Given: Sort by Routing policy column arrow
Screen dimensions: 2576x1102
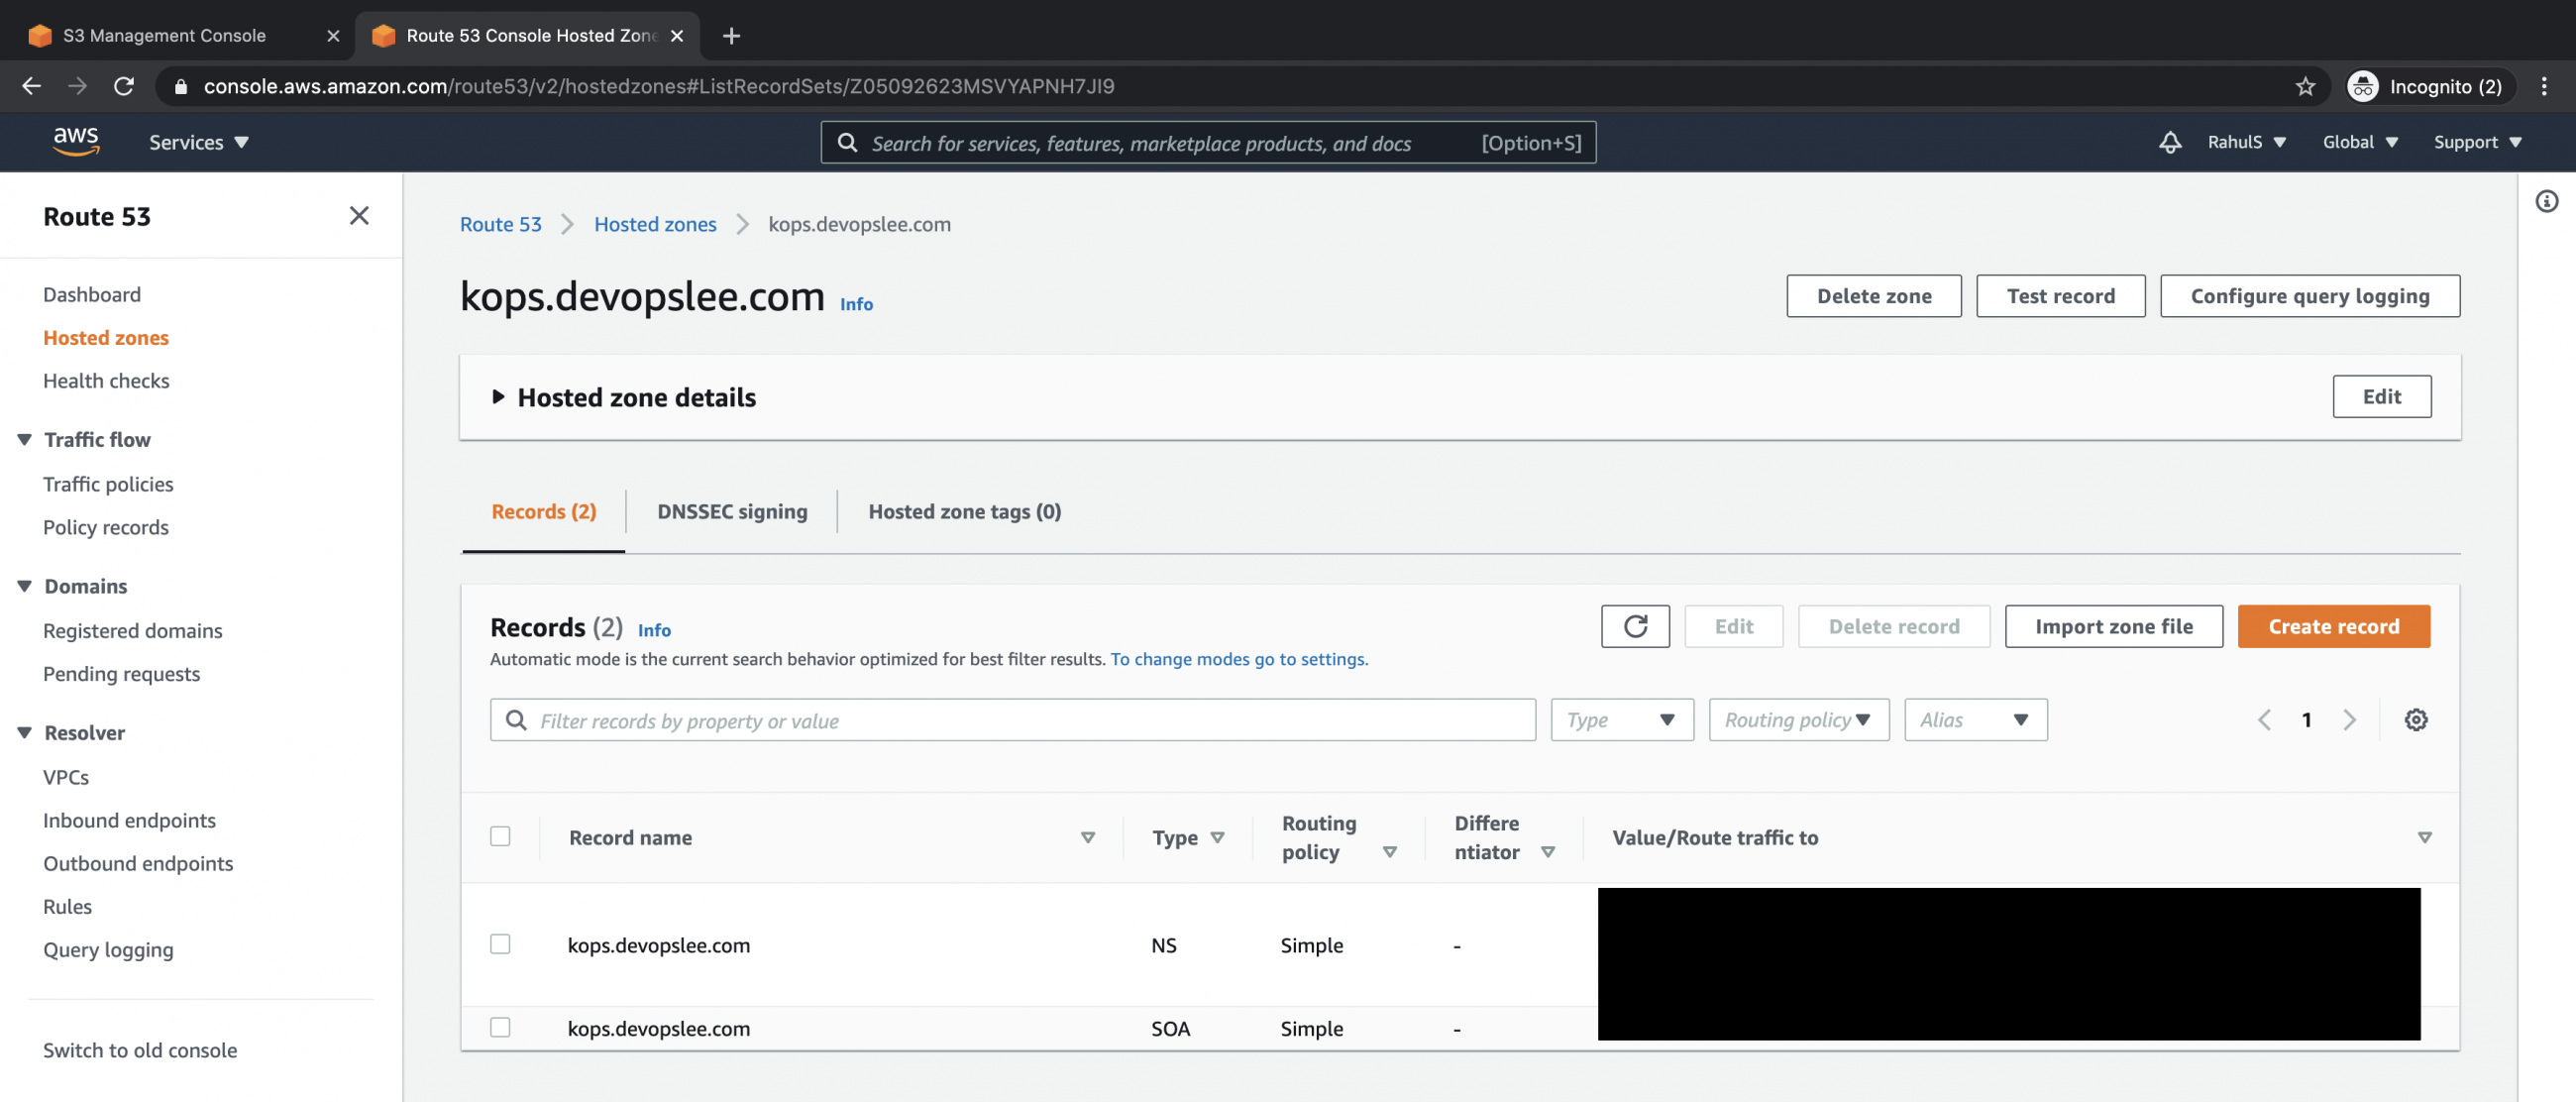Looking at the screenshot, I should tap(1389, 852).
